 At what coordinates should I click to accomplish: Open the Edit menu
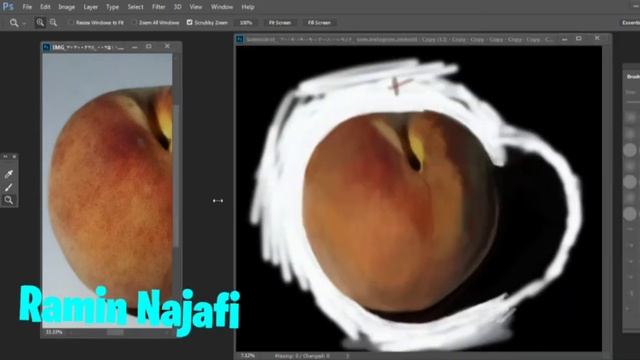[x=45, y=7]
